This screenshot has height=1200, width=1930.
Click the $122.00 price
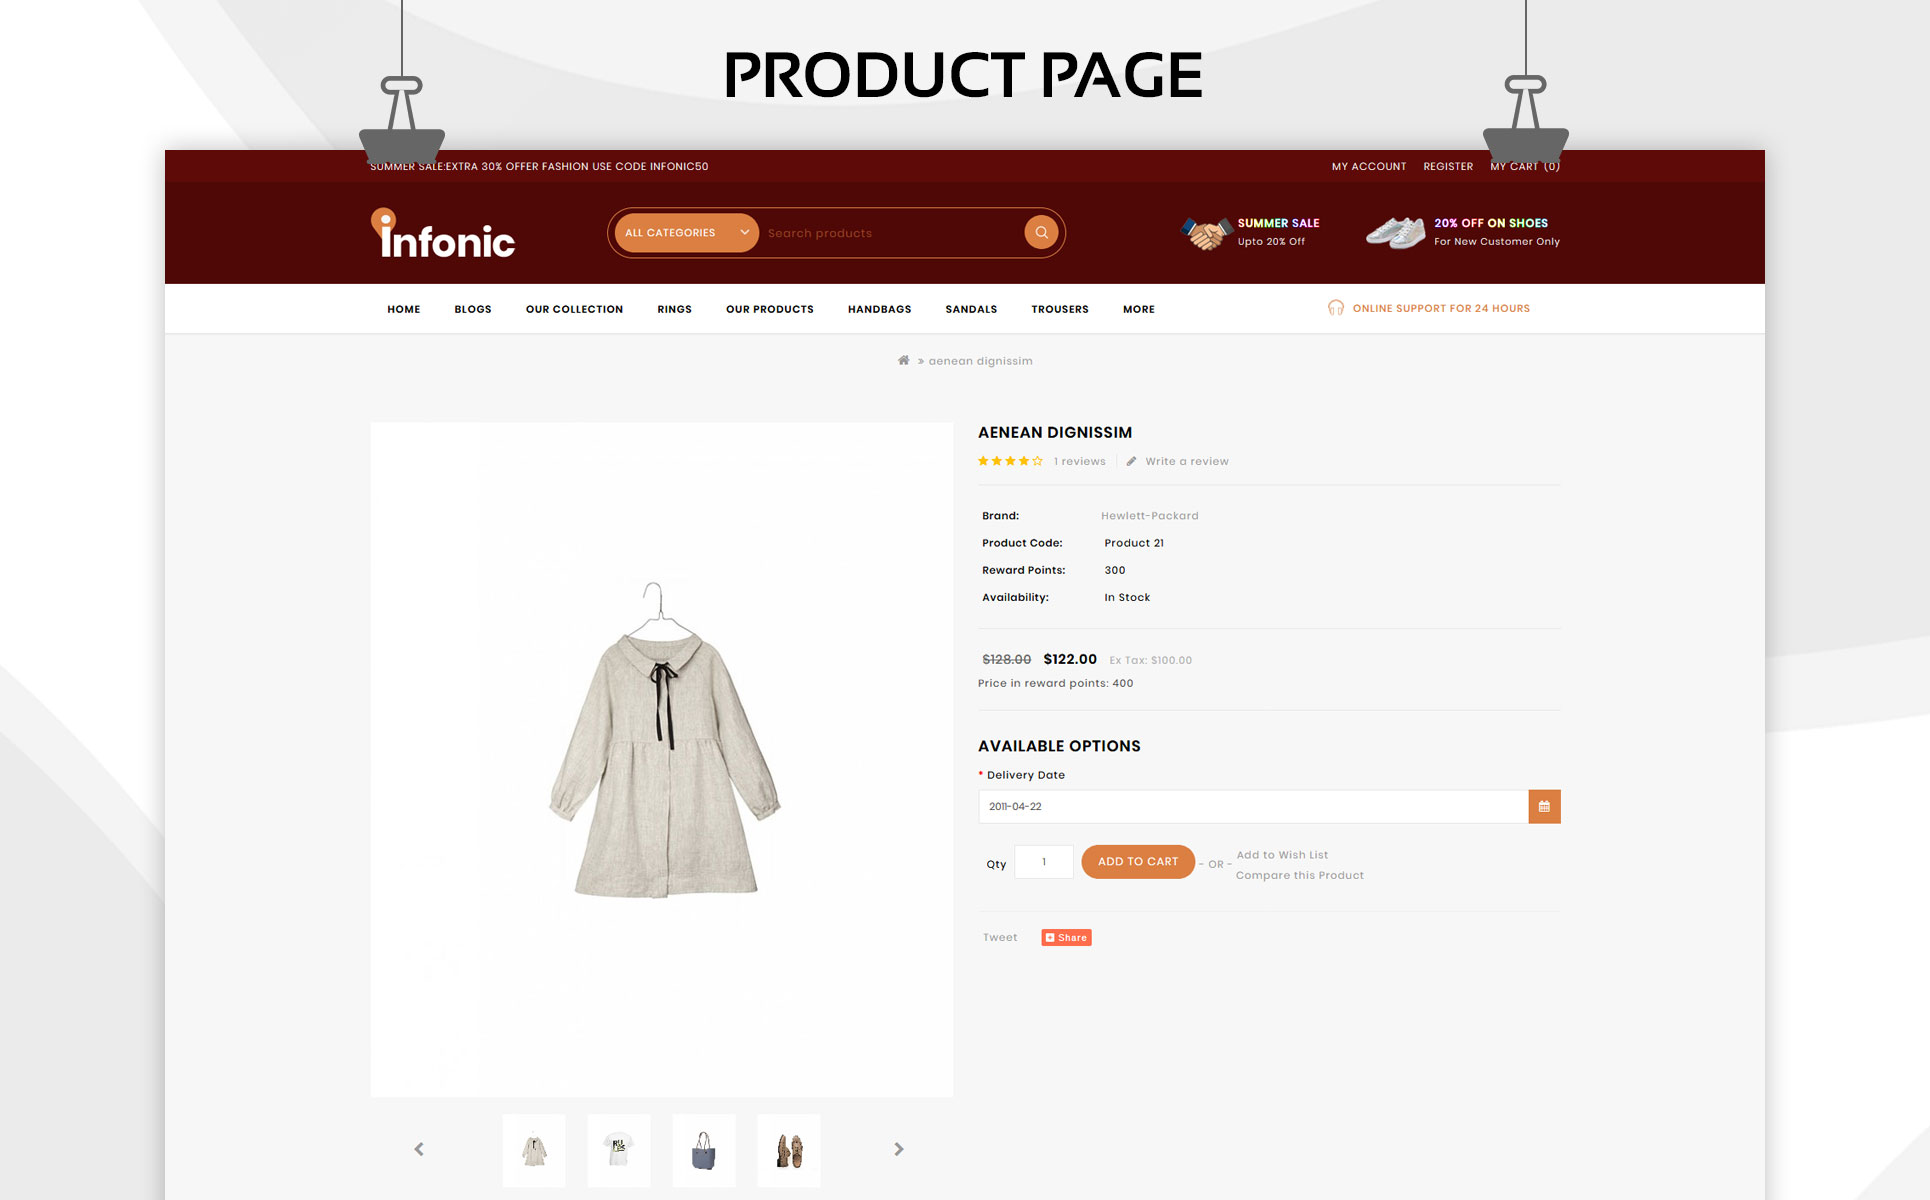point(1070,659)
